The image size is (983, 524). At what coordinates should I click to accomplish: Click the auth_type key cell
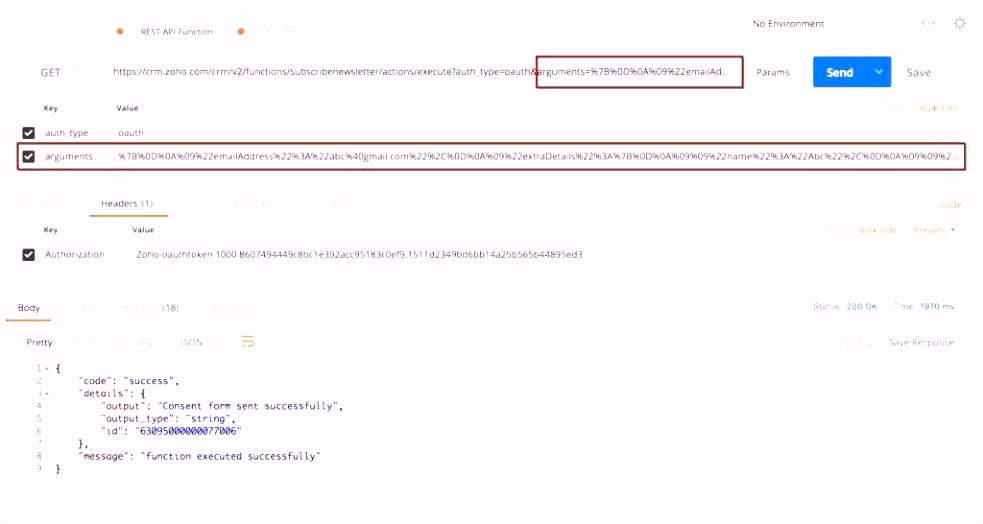[66, 133]
